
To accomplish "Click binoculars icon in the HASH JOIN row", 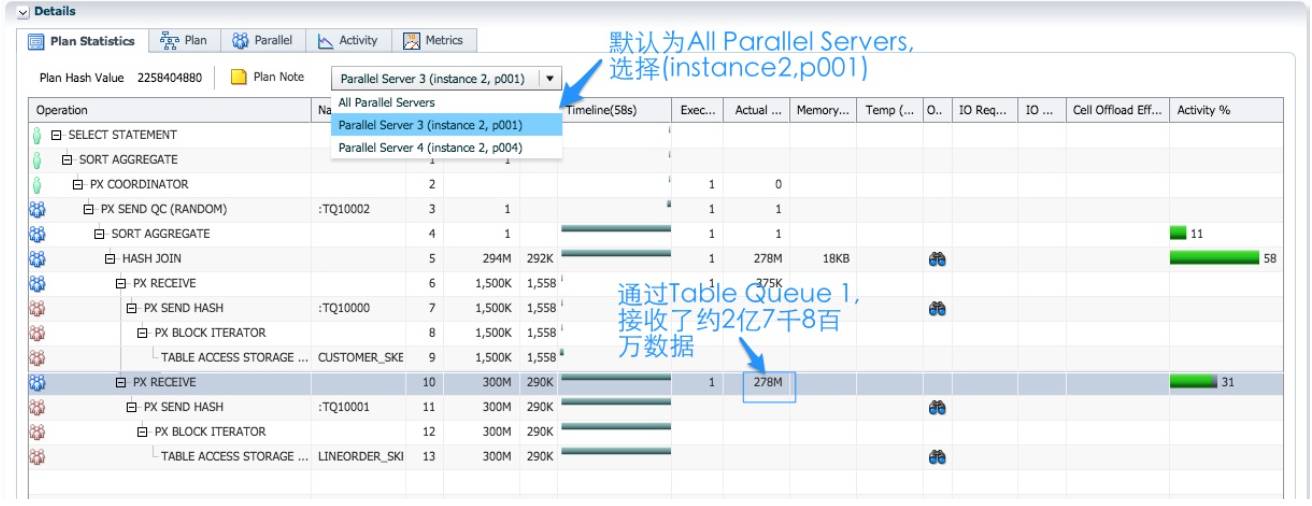I will 937,259.
